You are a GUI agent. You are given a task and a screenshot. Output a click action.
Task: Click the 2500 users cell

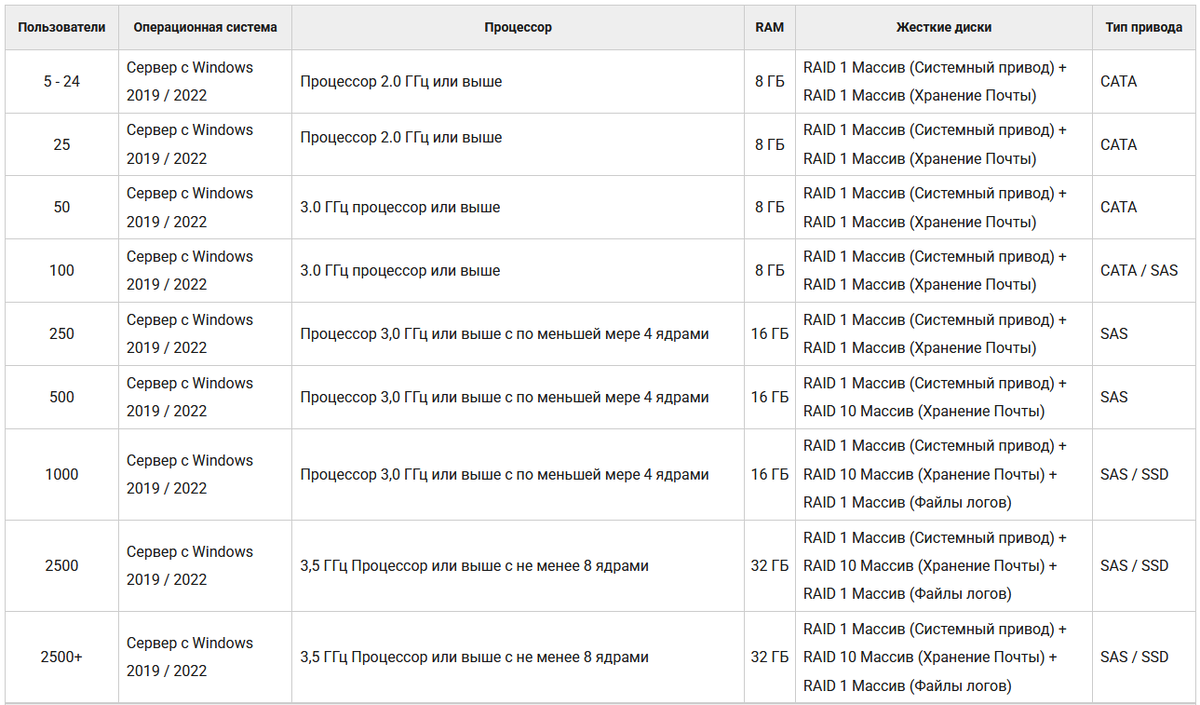pyautogui.click(x=61, y=566)
